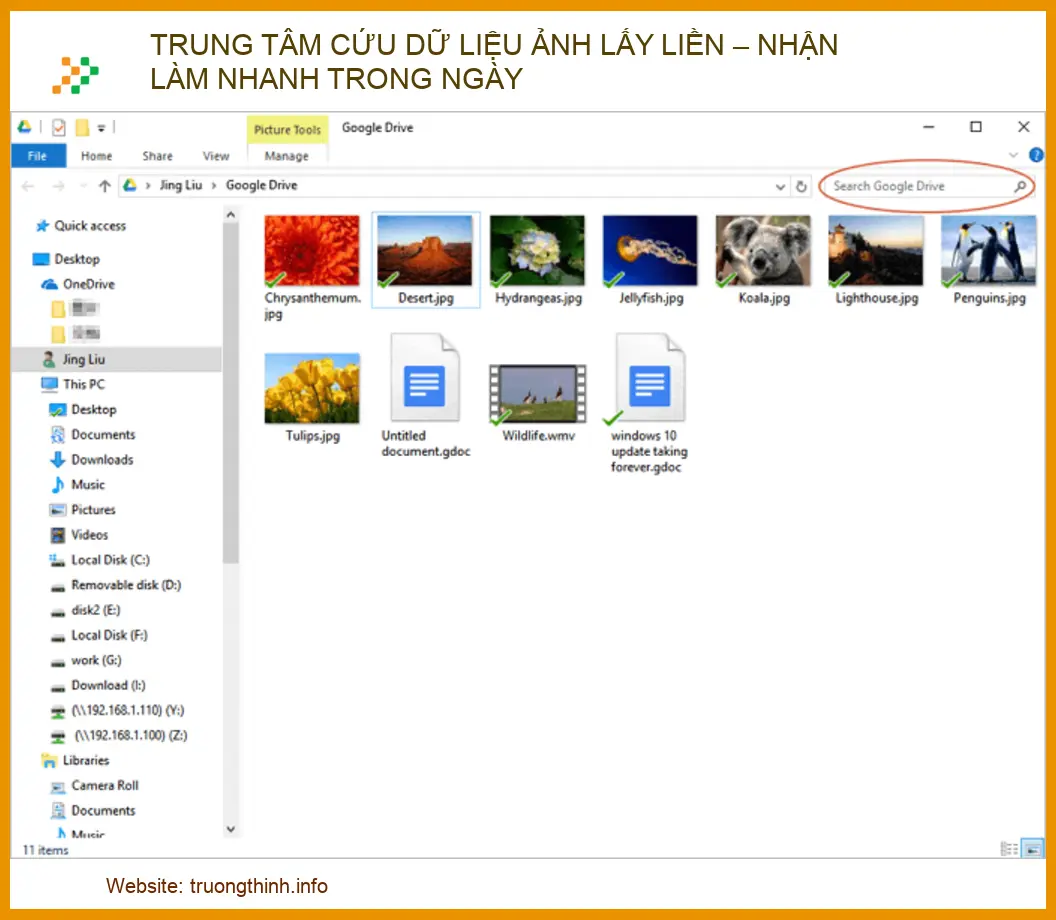Click Jing Liu in the address path
1056x920 pixels.
pyautogui.click(x=181, y=185)
